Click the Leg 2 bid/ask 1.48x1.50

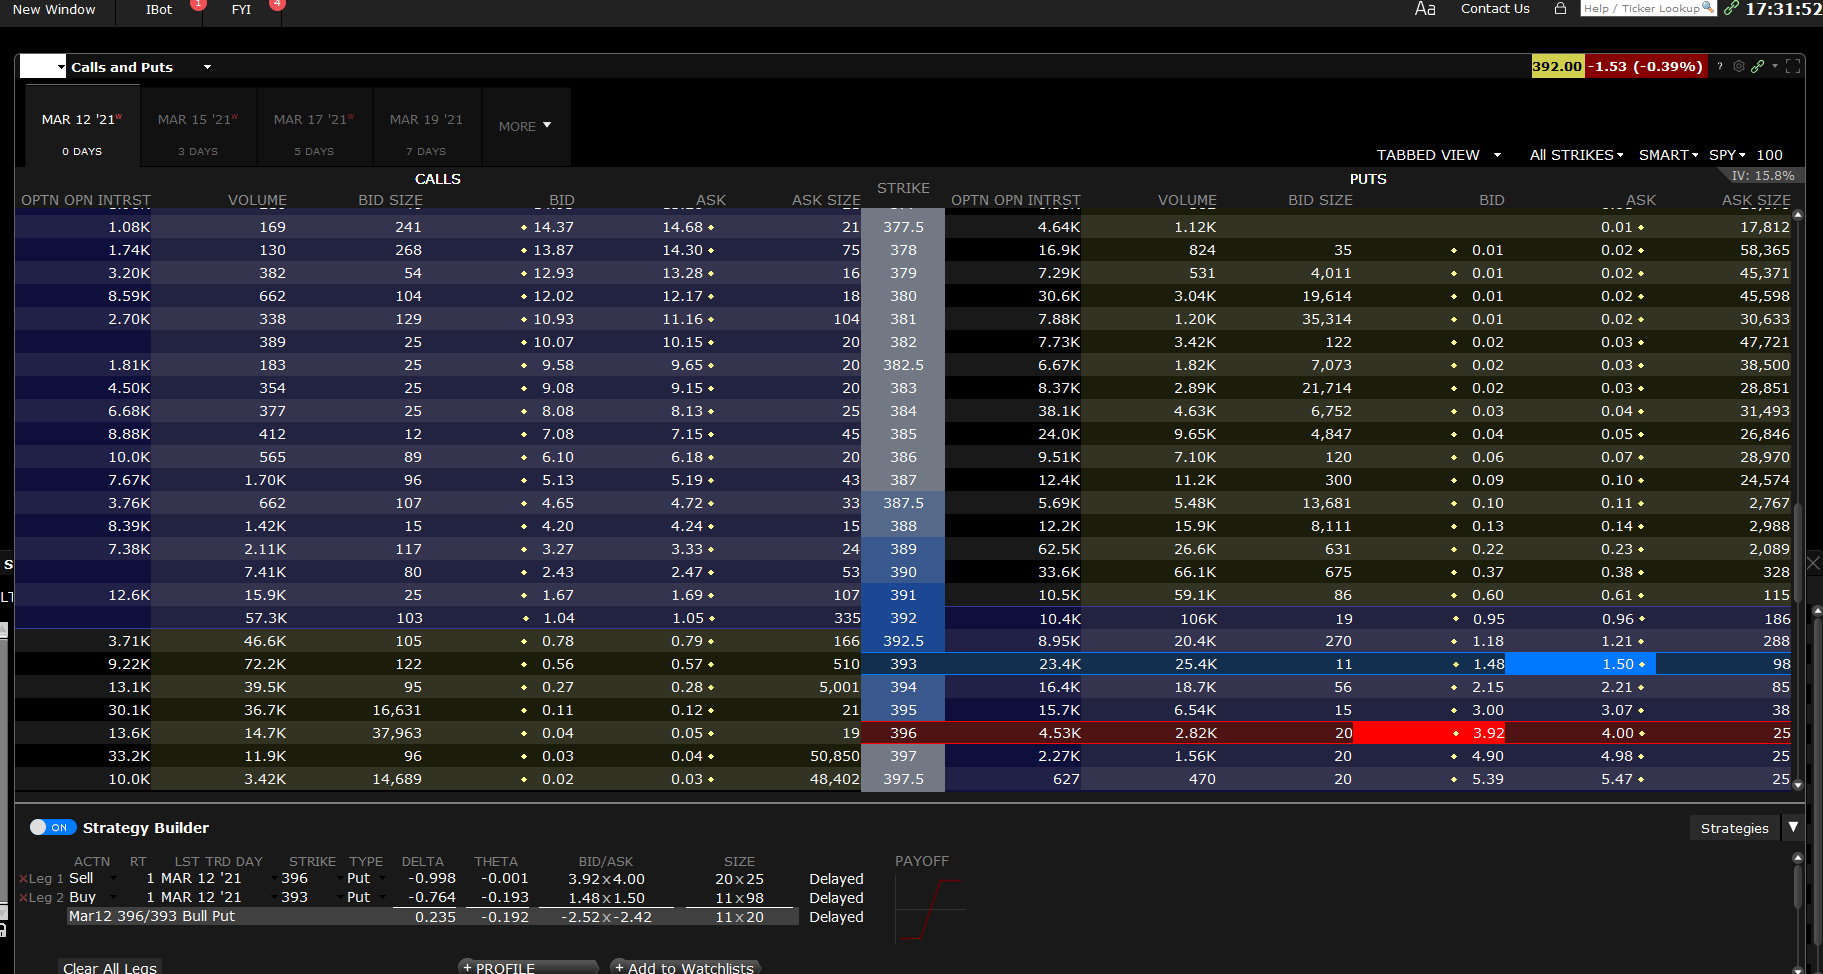606,898
